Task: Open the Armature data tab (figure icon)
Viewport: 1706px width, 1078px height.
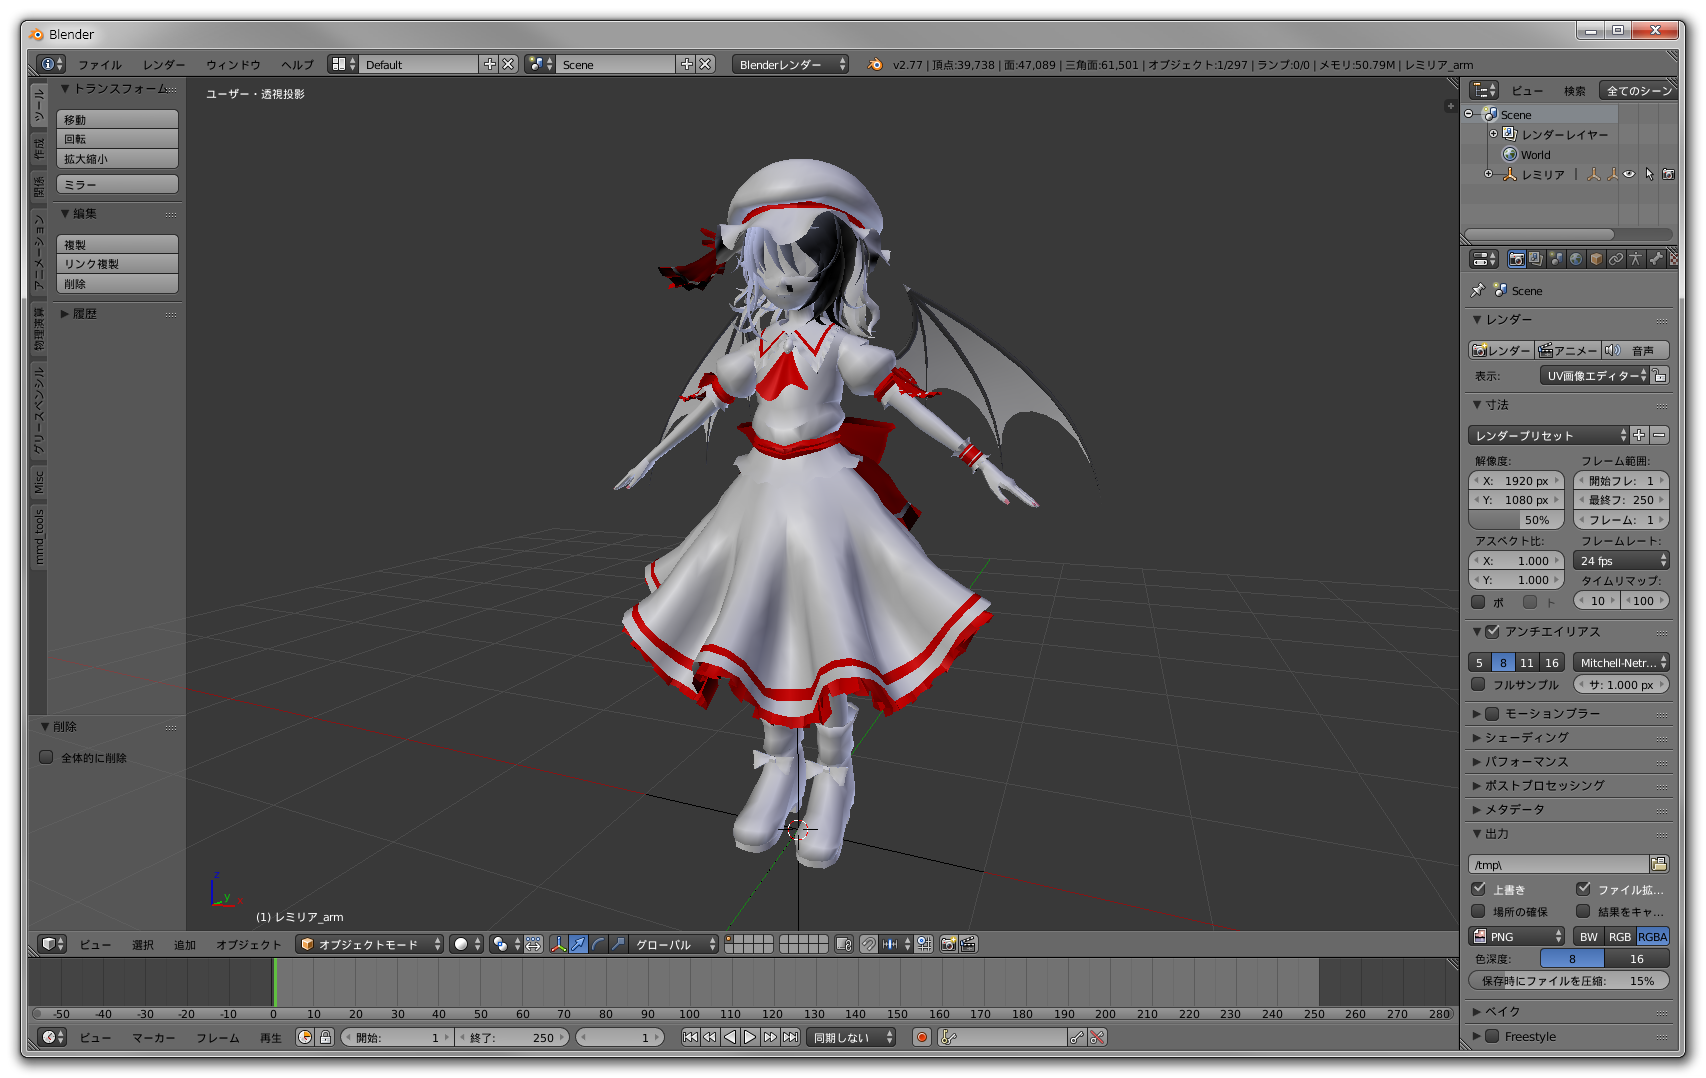Action: [x=1636, y=259]
